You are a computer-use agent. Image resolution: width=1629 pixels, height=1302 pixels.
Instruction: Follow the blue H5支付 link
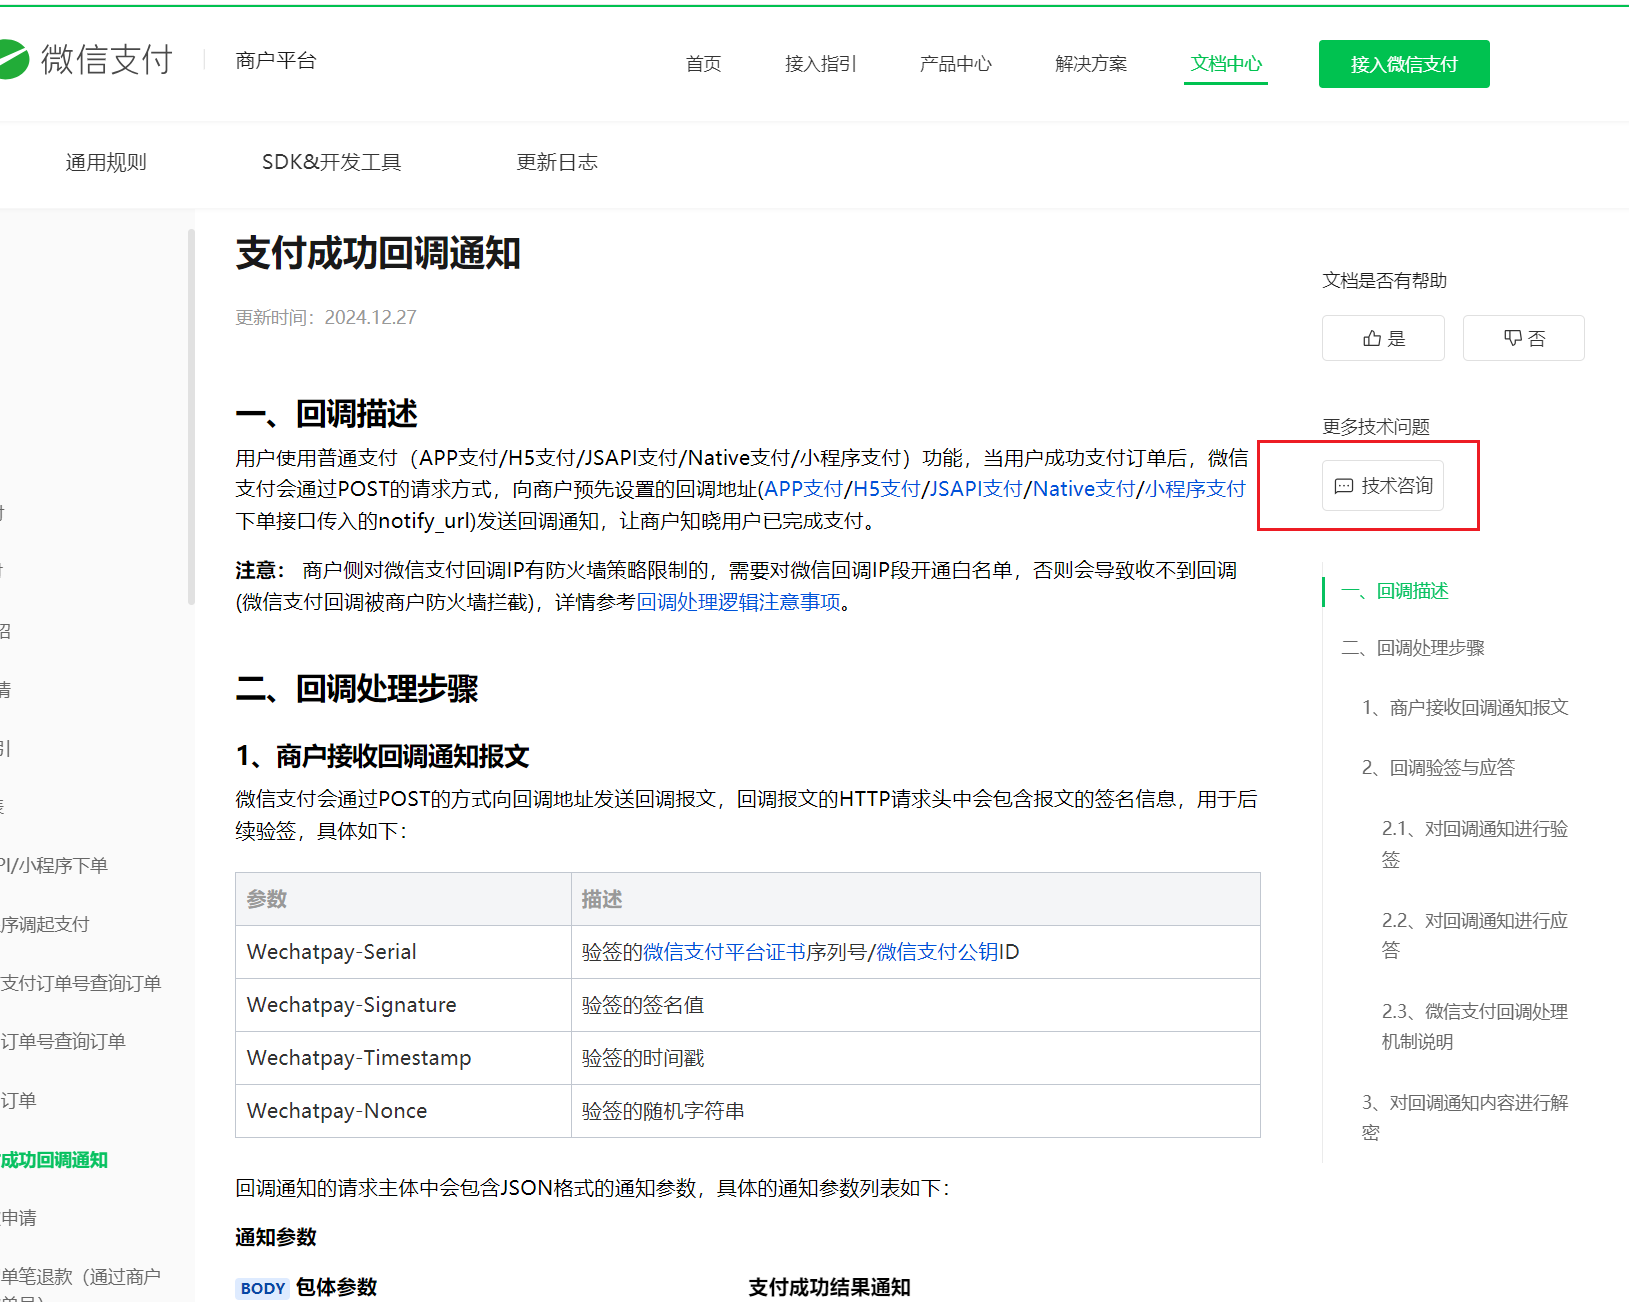pos(886,489)
